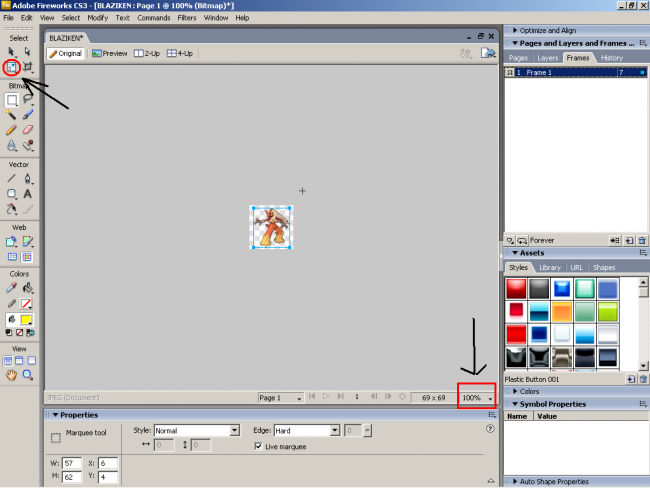Select the Pen tool

(x=28, y=179)
